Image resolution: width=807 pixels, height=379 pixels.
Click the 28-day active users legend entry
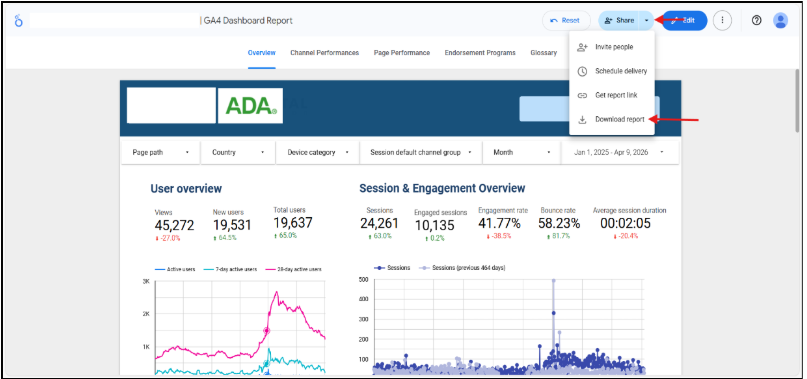click(294, 269)
